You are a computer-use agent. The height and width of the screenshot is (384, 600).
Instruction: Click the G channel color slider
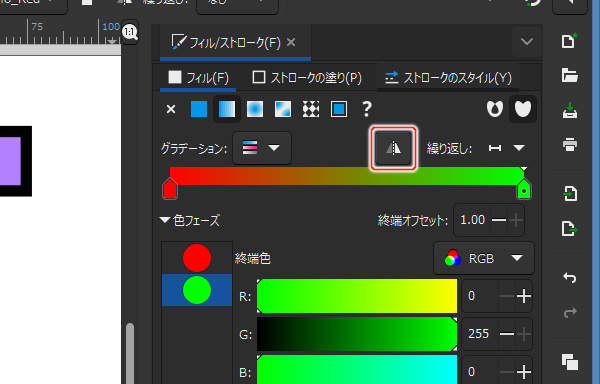(357, 334)
